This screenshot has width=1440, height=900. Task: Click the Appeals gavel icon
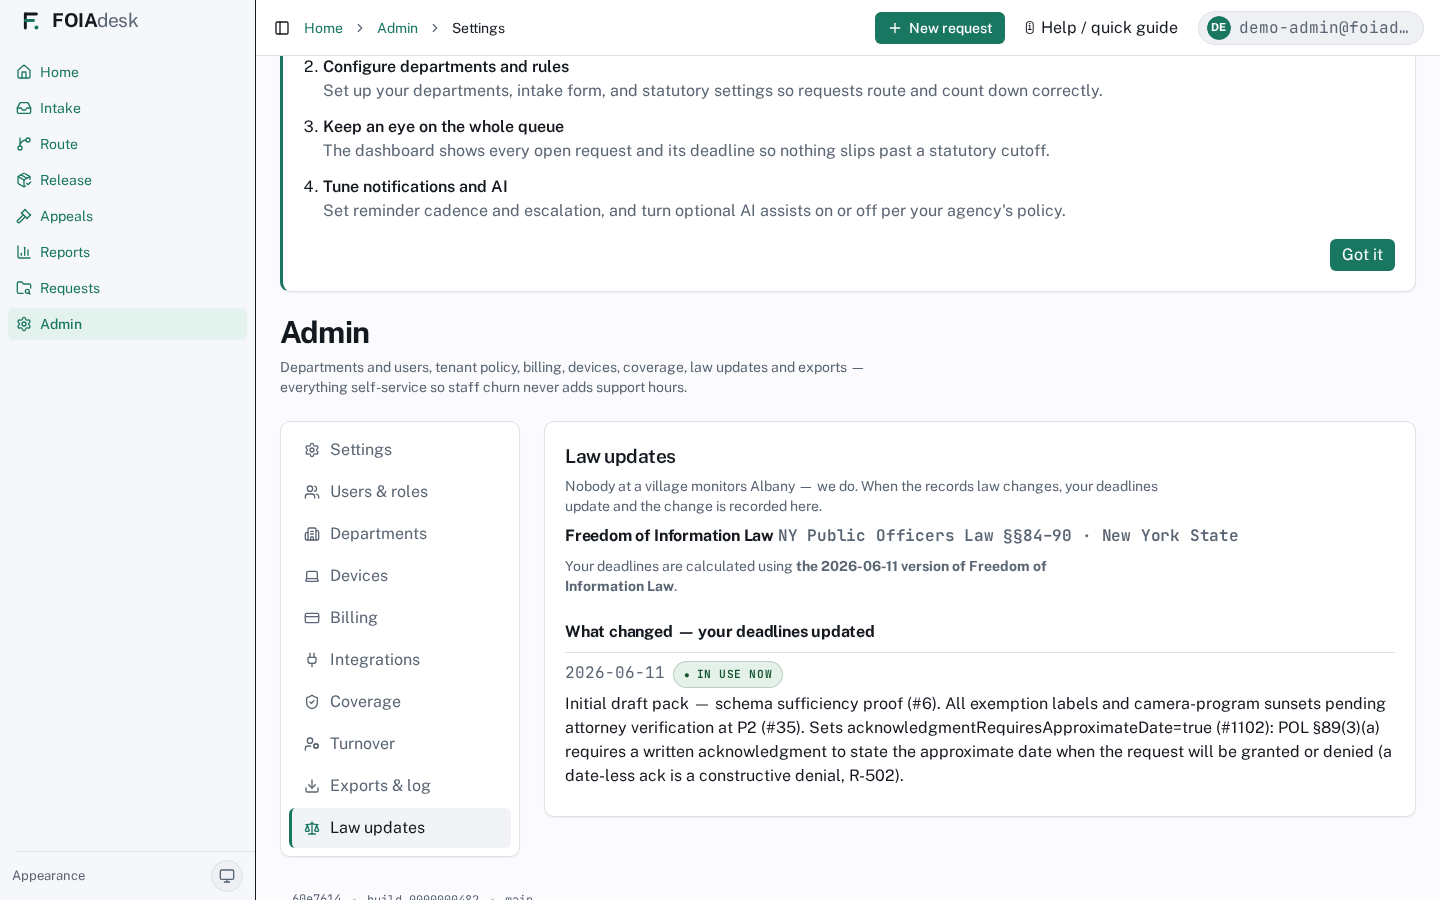point(24,216)
